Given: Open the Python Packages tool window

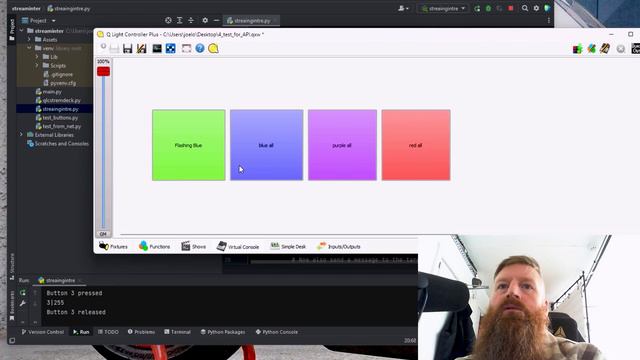Looking at the screenshot, I should click(223, 332).
